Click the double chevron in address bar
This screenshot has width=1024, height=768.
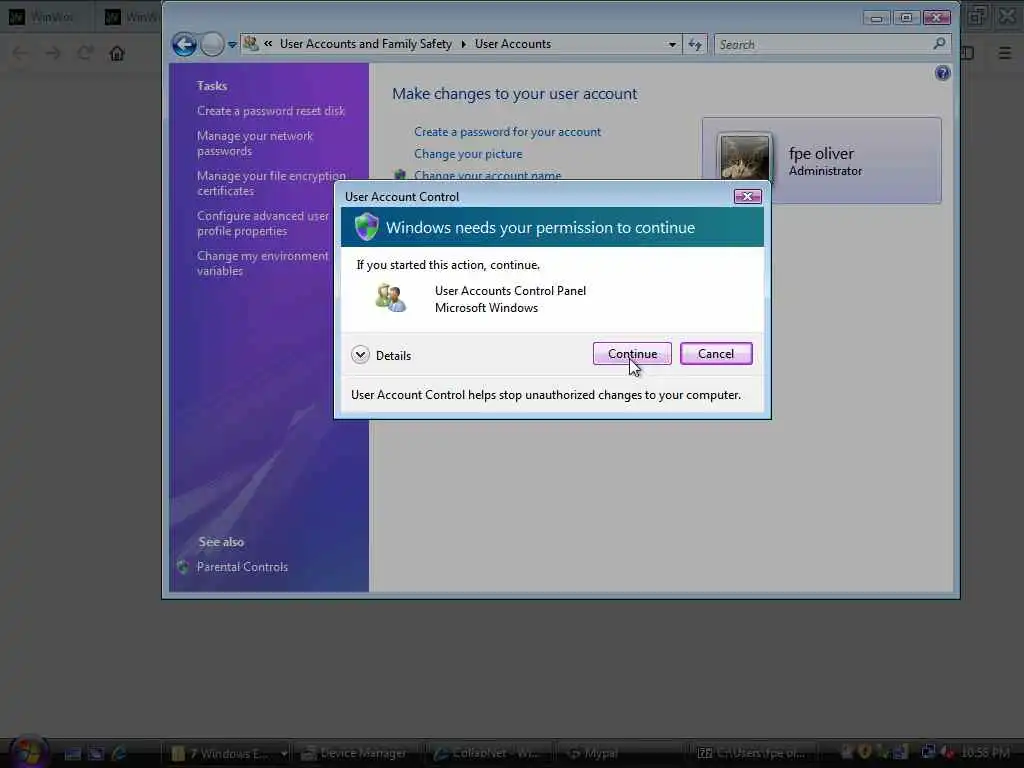pyautogui.click(x=268, y=44)
